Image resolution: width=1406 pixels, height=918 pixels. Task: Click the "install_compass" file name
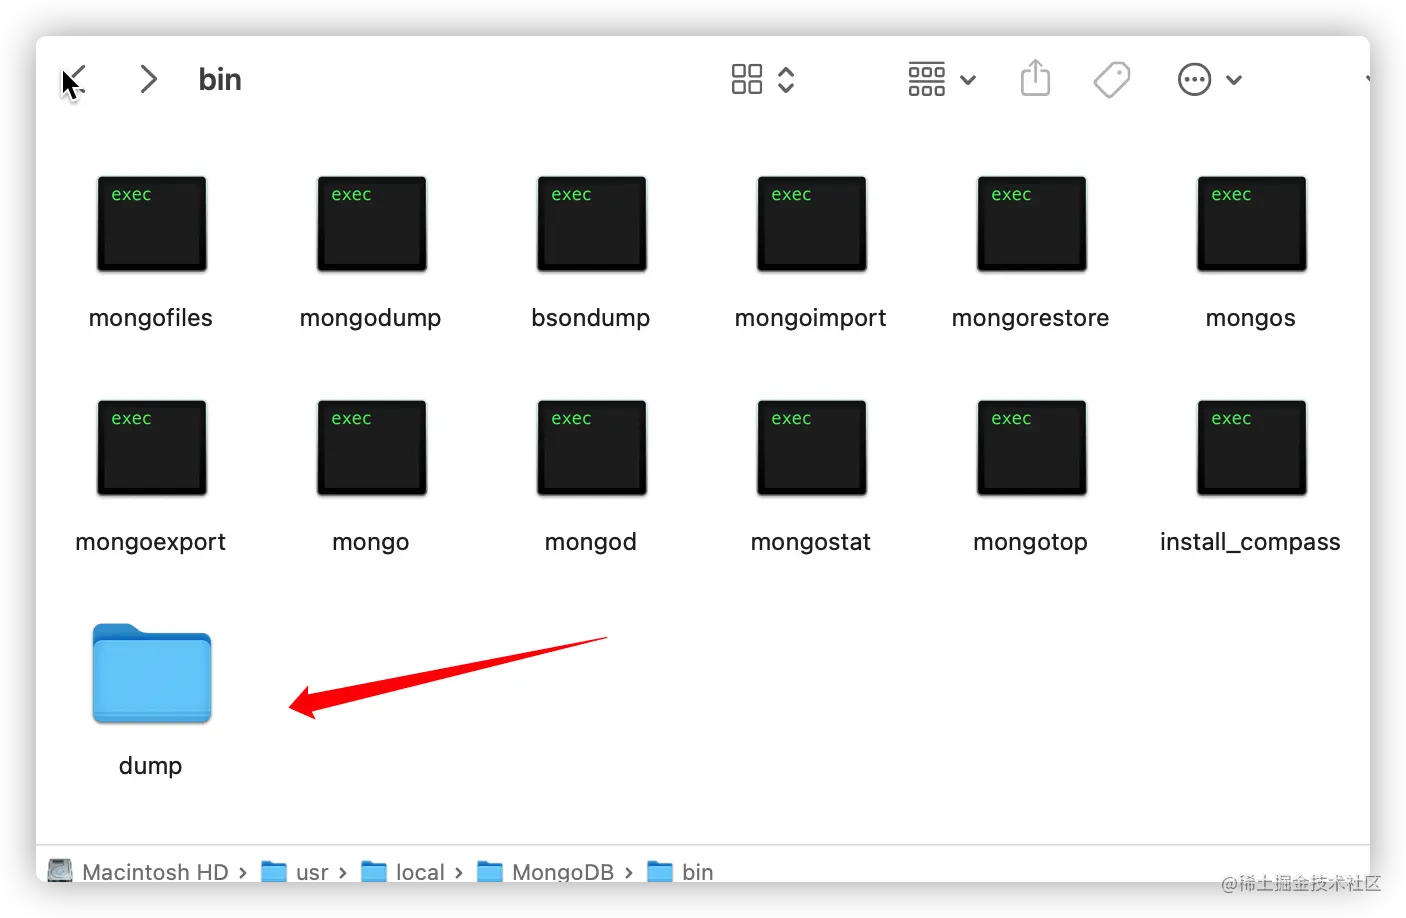pyautogui.click(x=1251, y=543)
